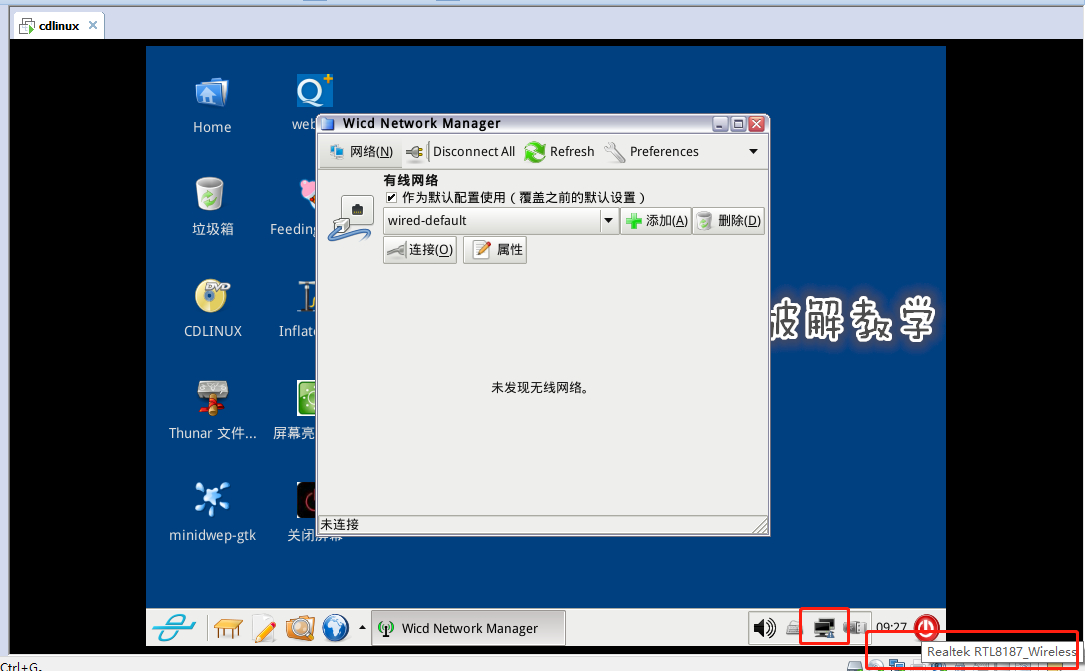Screen dimensions: 1085x671
Task: Click the USB device tray icon
Action: point(855,627)
